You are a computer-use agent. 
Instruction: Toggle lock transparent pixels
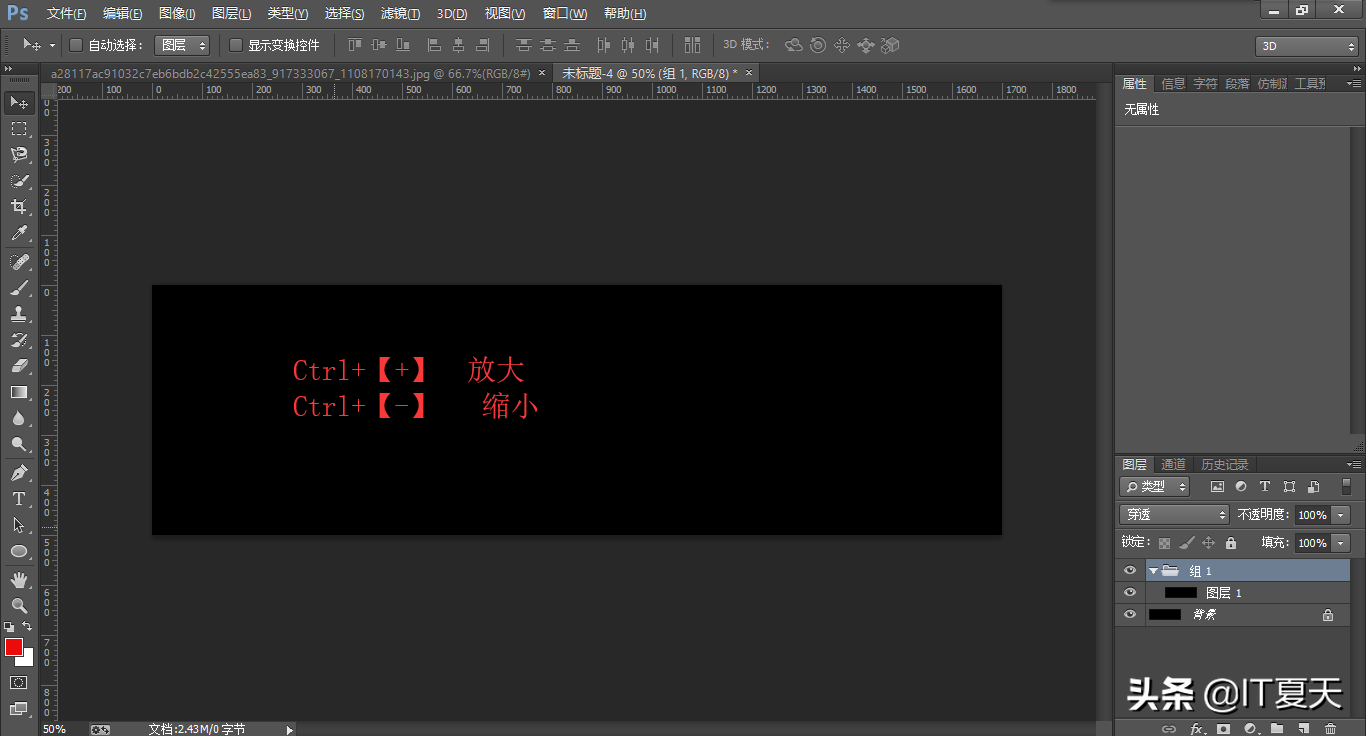pos(1164,543)
